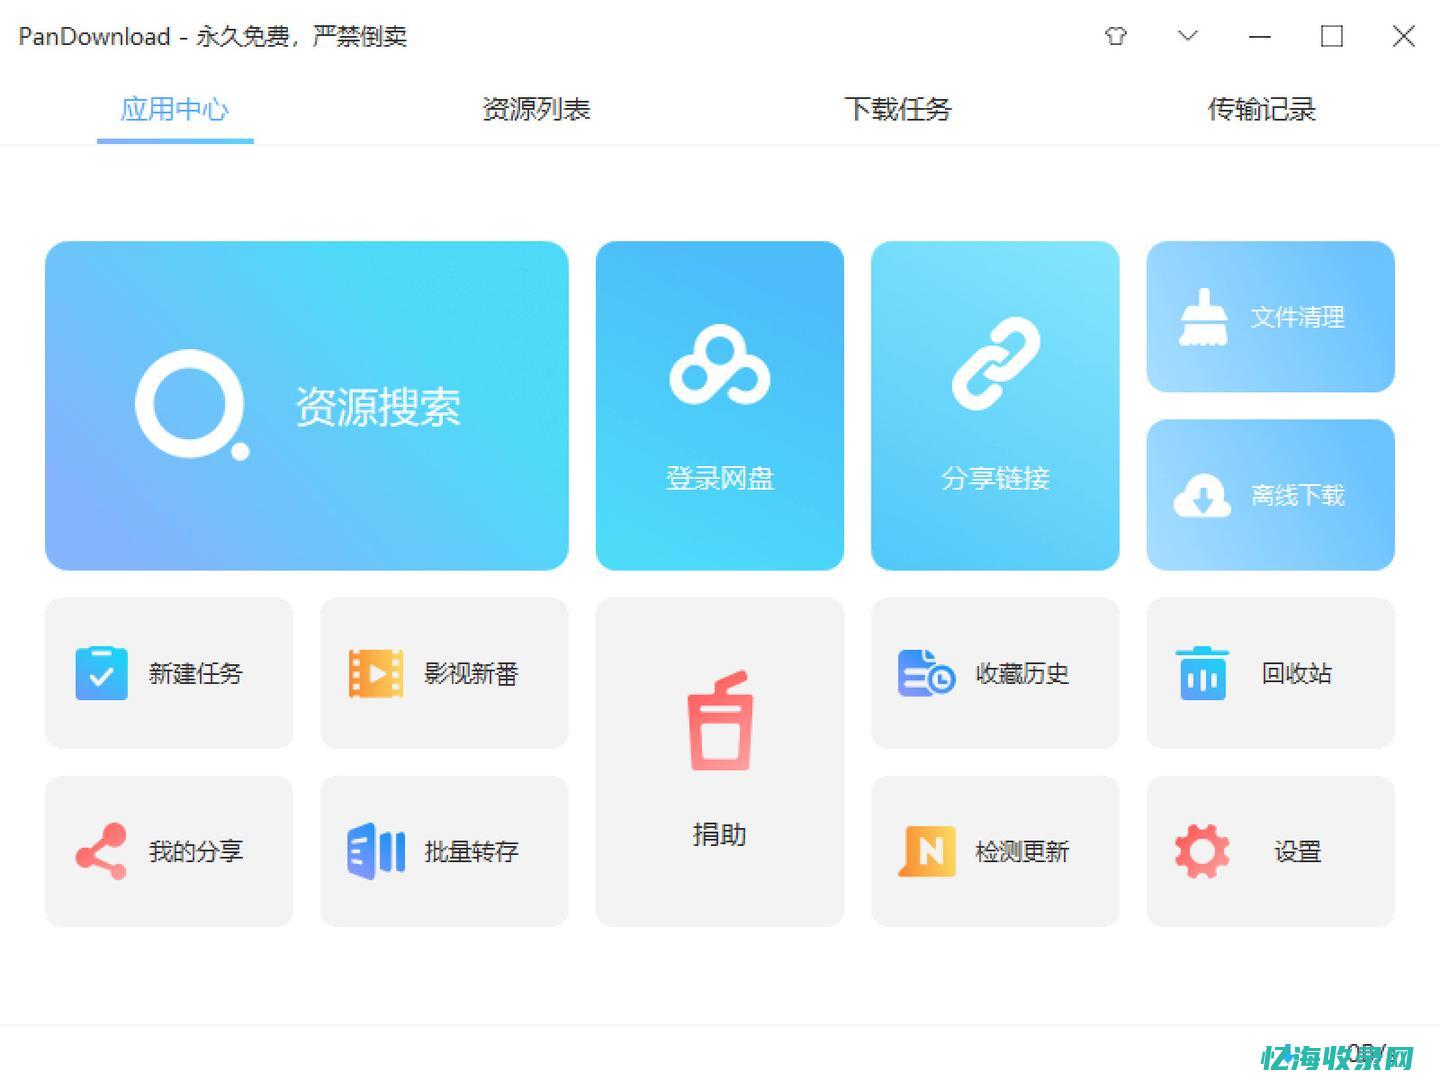This screenshot has width=1440, height=1080.
Task: View 我的分享 my shares
Action: pyautogui.click(x=168, y=851)
